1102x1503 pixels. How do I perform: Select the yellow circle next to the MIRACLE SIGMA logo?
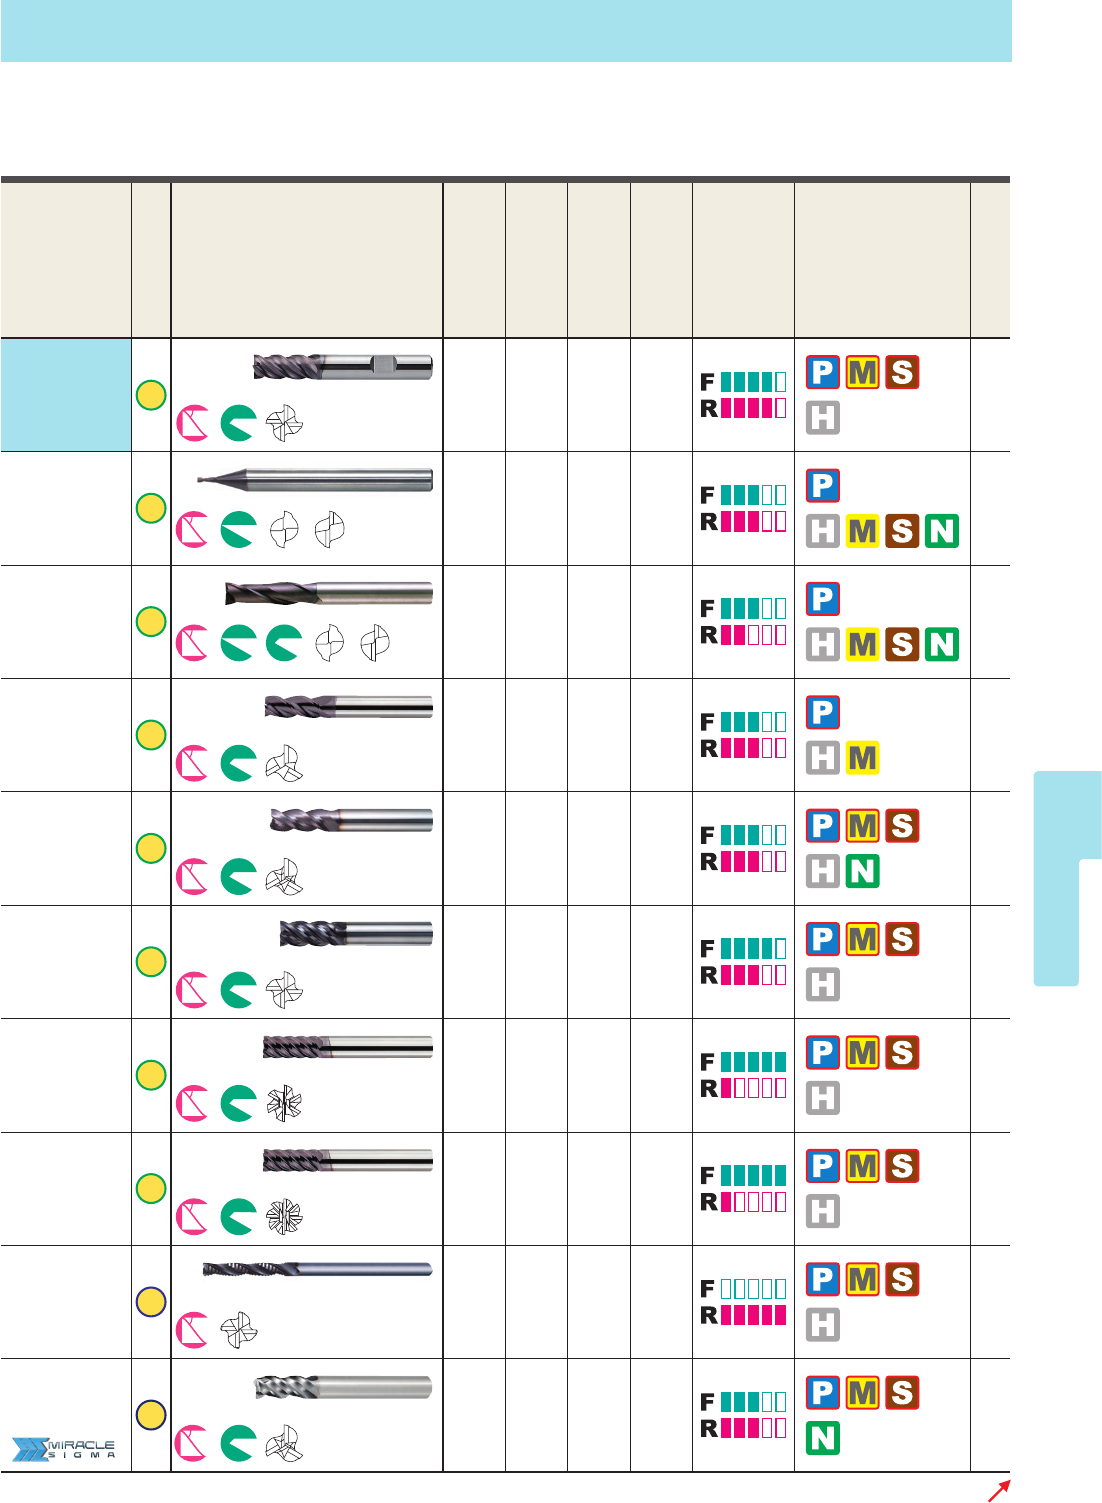(151, 1415)
